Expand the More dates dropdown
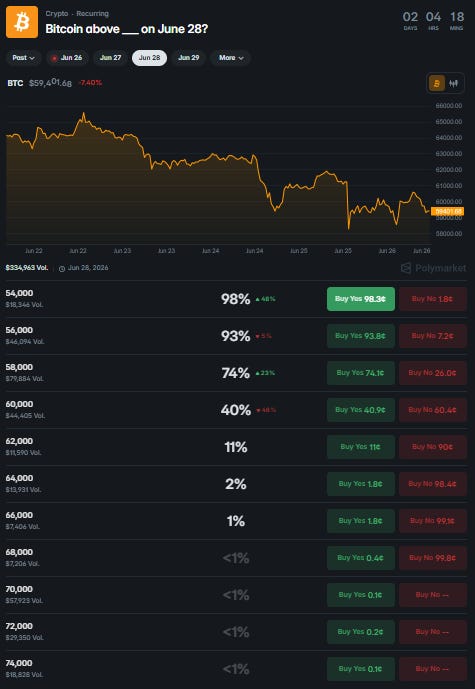Image resolution: width=475 pixels, height=689 pixels. pos(230,58)
